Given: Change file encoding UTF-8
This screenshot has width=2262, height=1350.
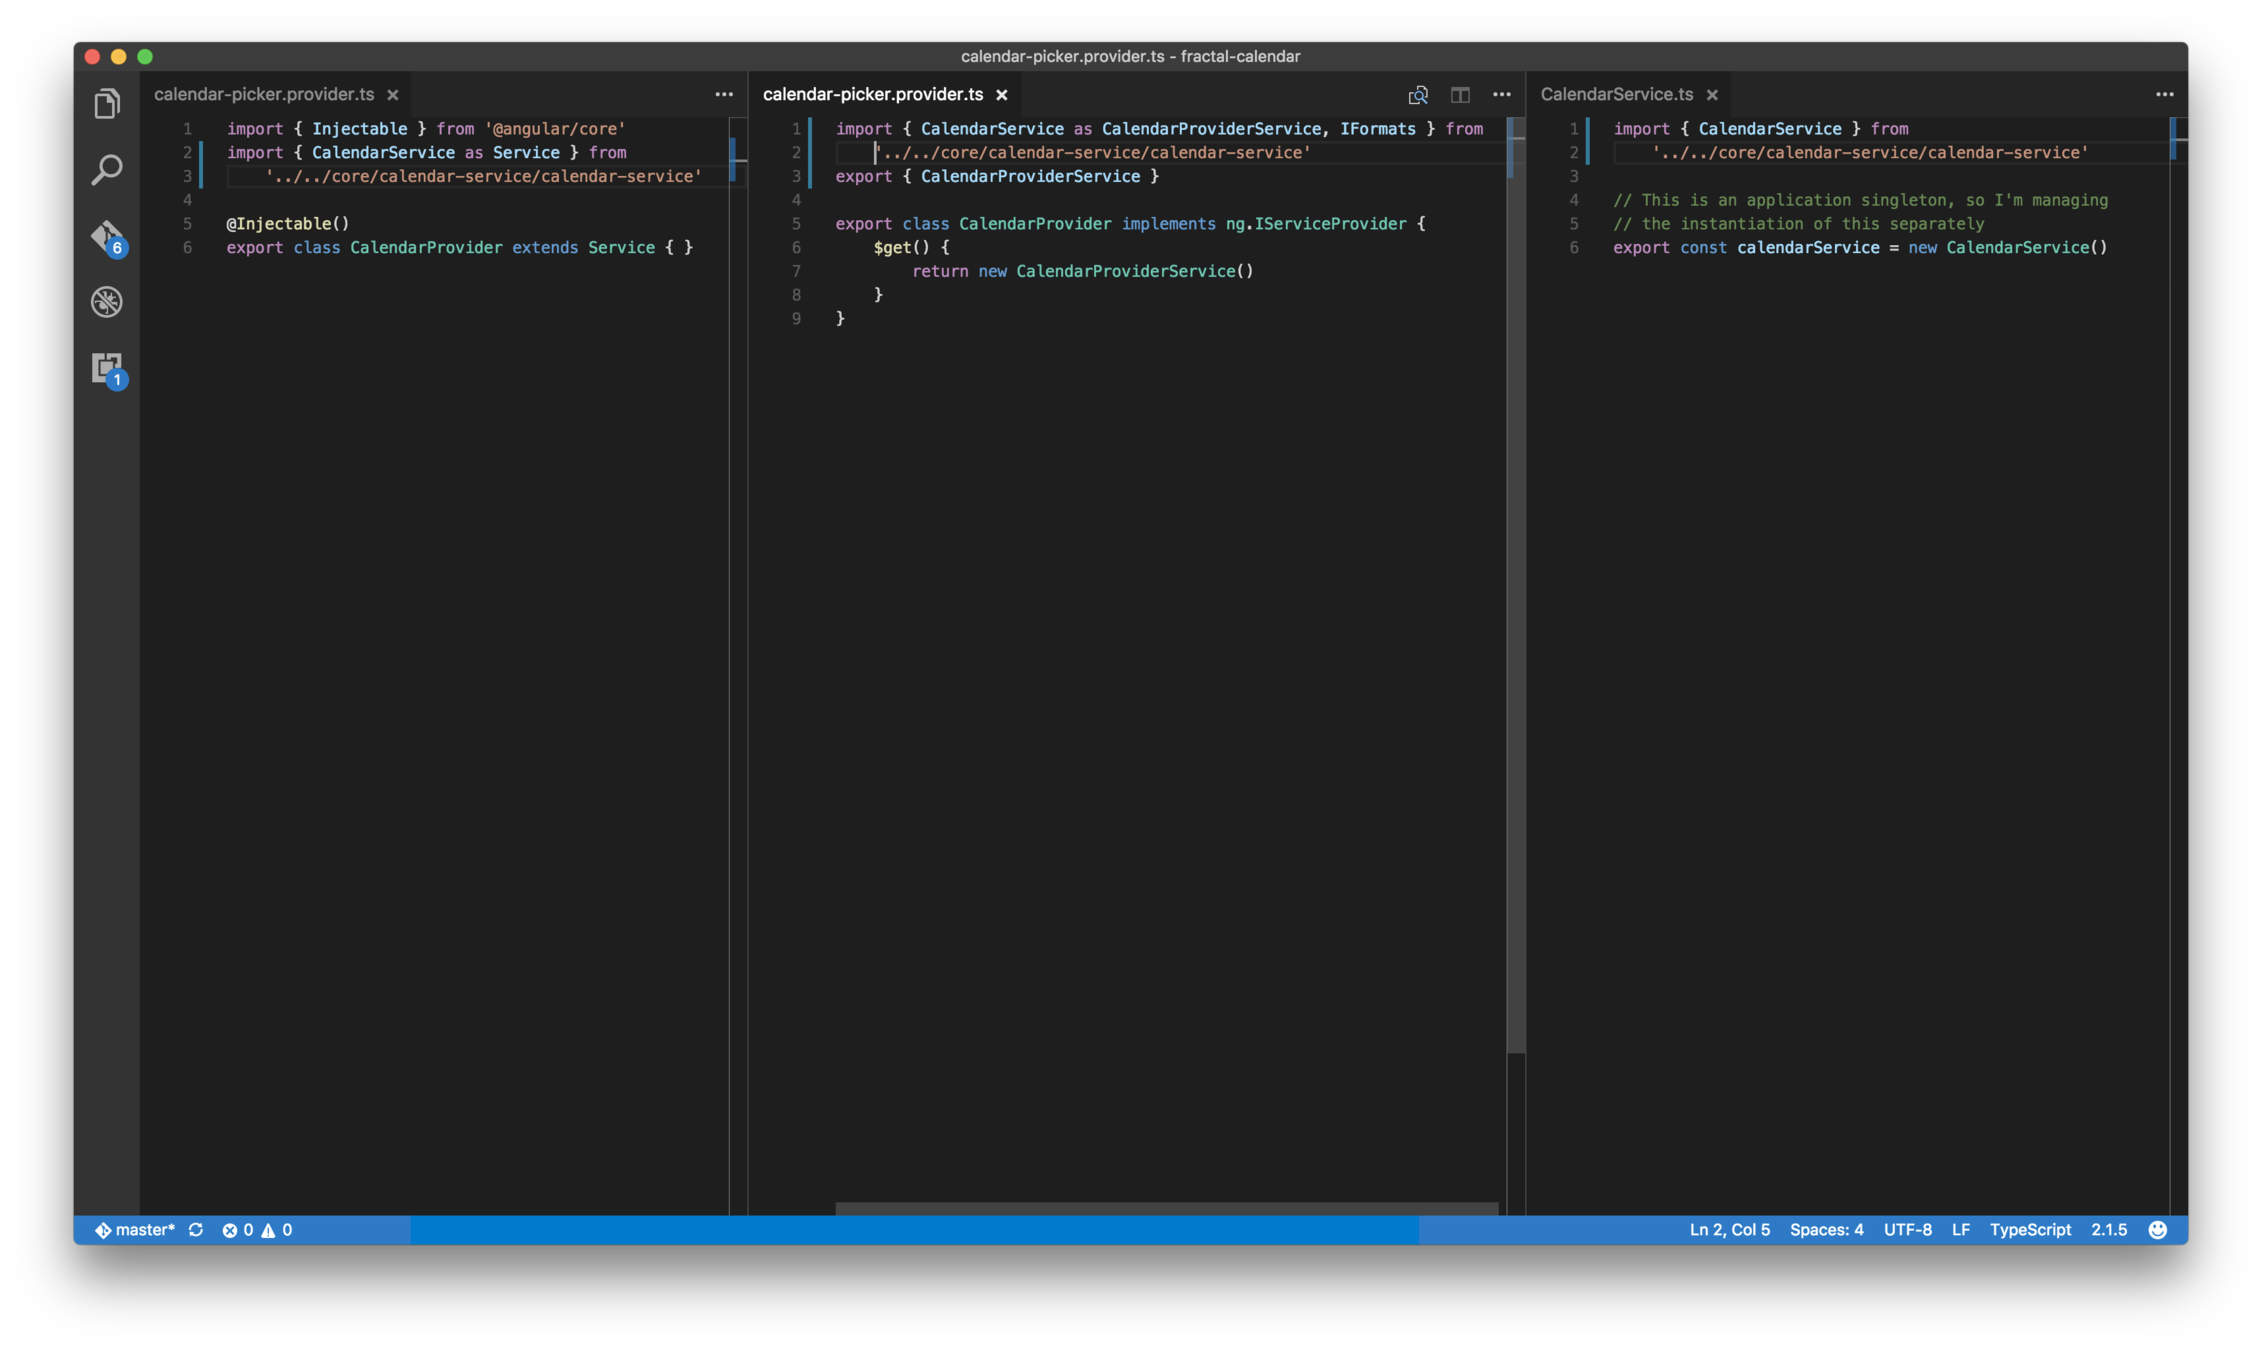Looking at the screenshot, I should pos(1908,1230).
